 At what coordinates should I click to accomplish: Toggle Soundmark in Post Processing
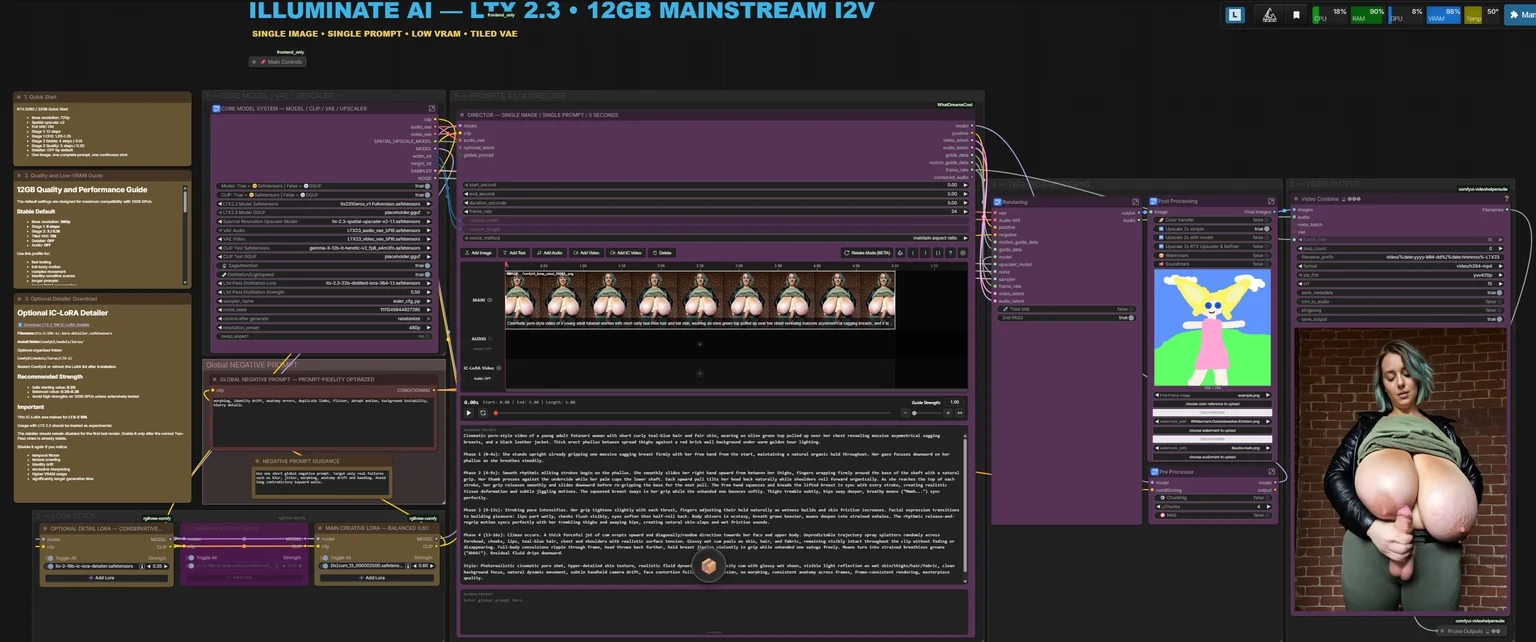tap(1213, 264)
